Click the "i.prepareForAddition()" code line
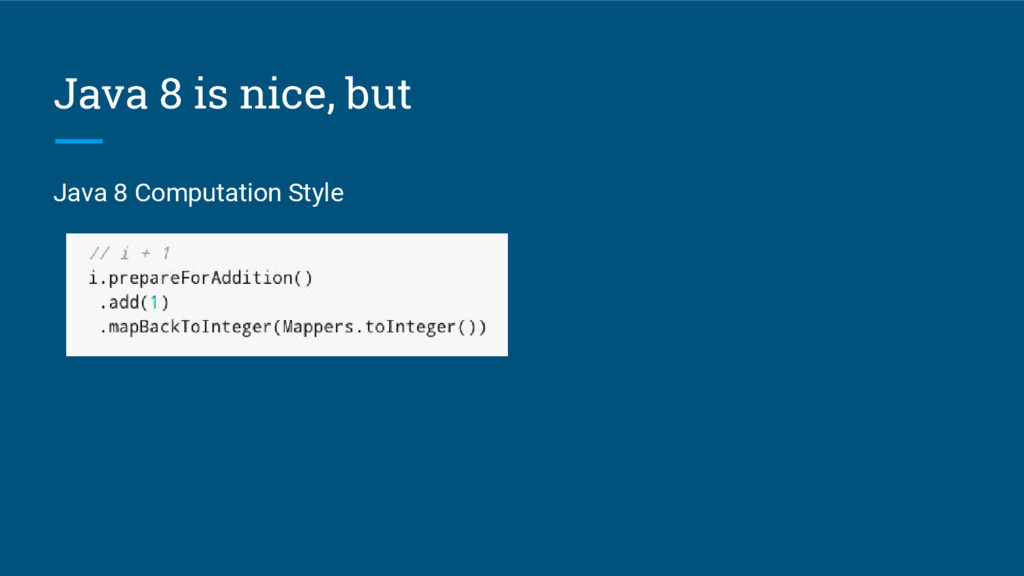1024x576 pixels. 200,278
